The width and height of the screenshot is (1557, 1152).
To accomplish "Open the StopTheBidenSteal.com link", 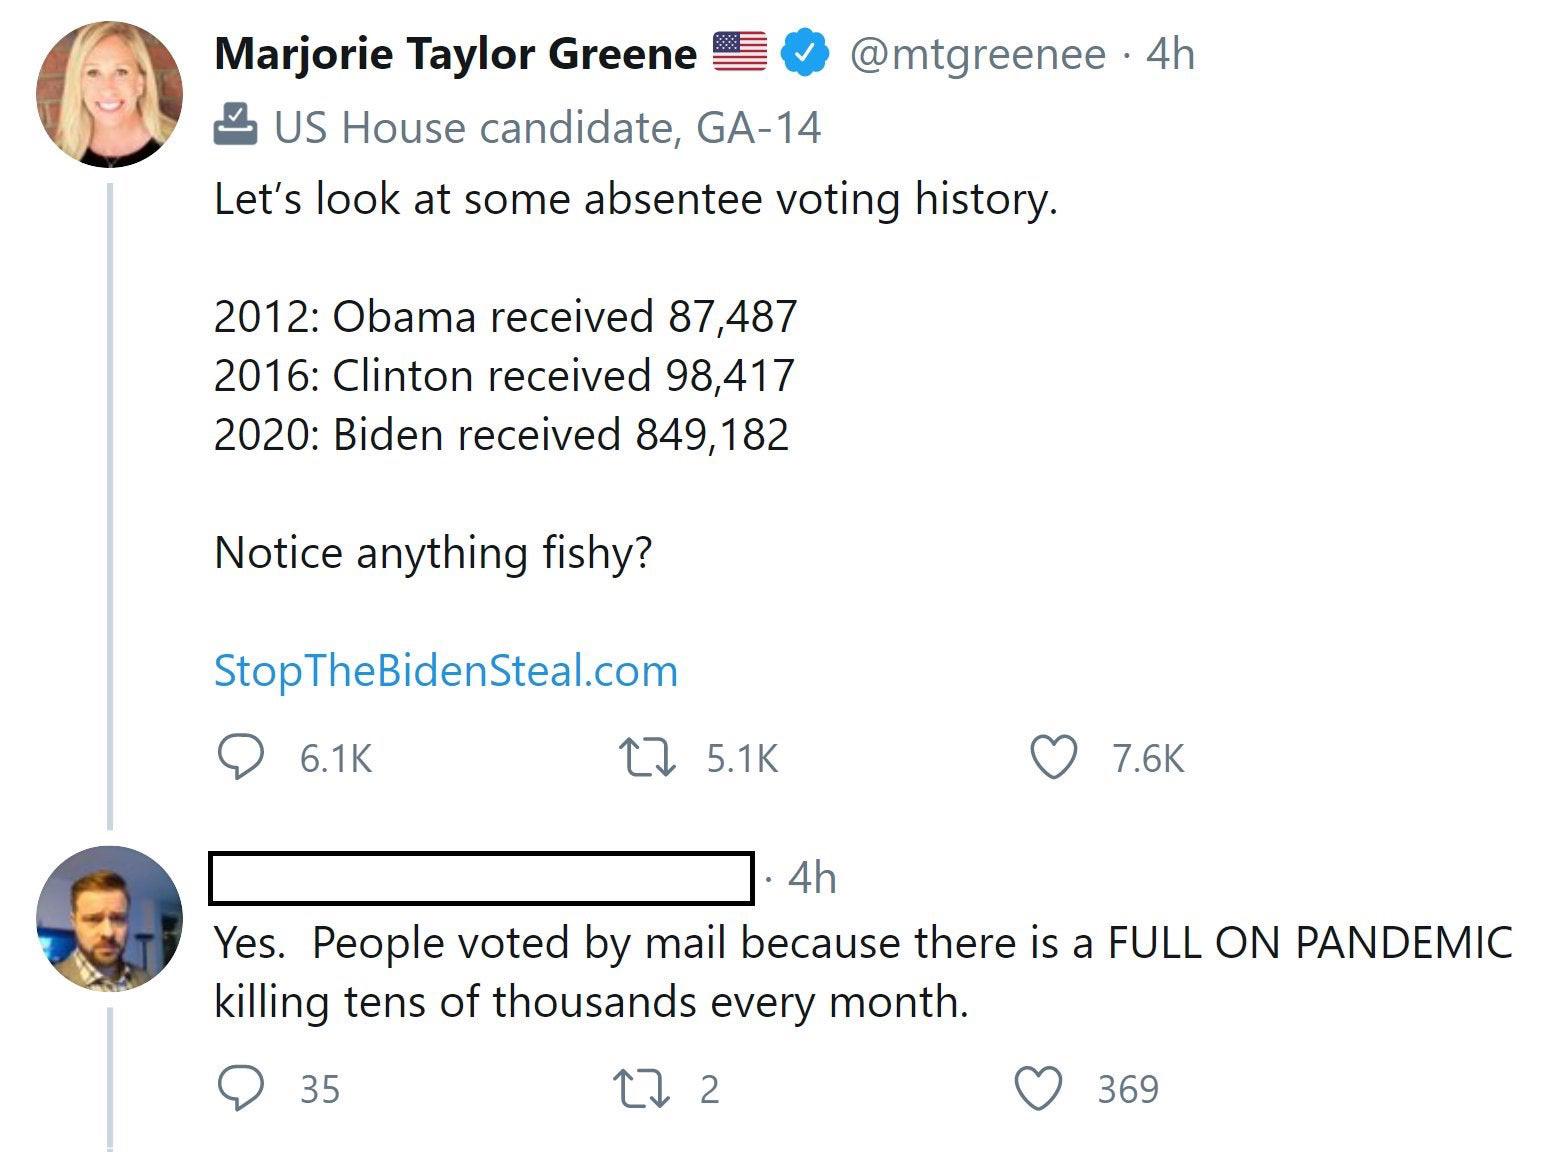I will tap(446, 671).
